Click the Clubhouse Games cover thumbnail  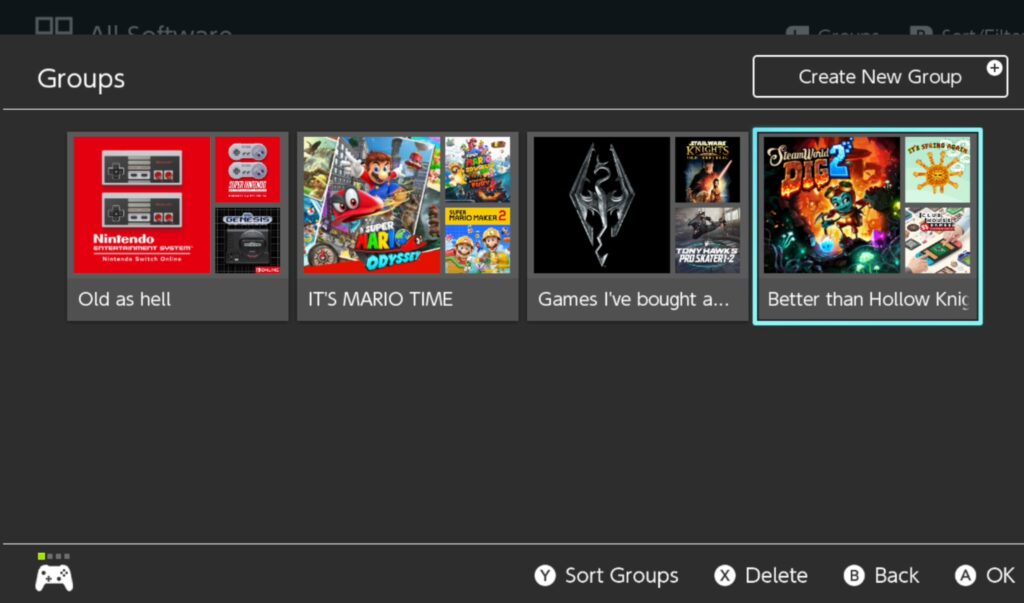[937, 240]
